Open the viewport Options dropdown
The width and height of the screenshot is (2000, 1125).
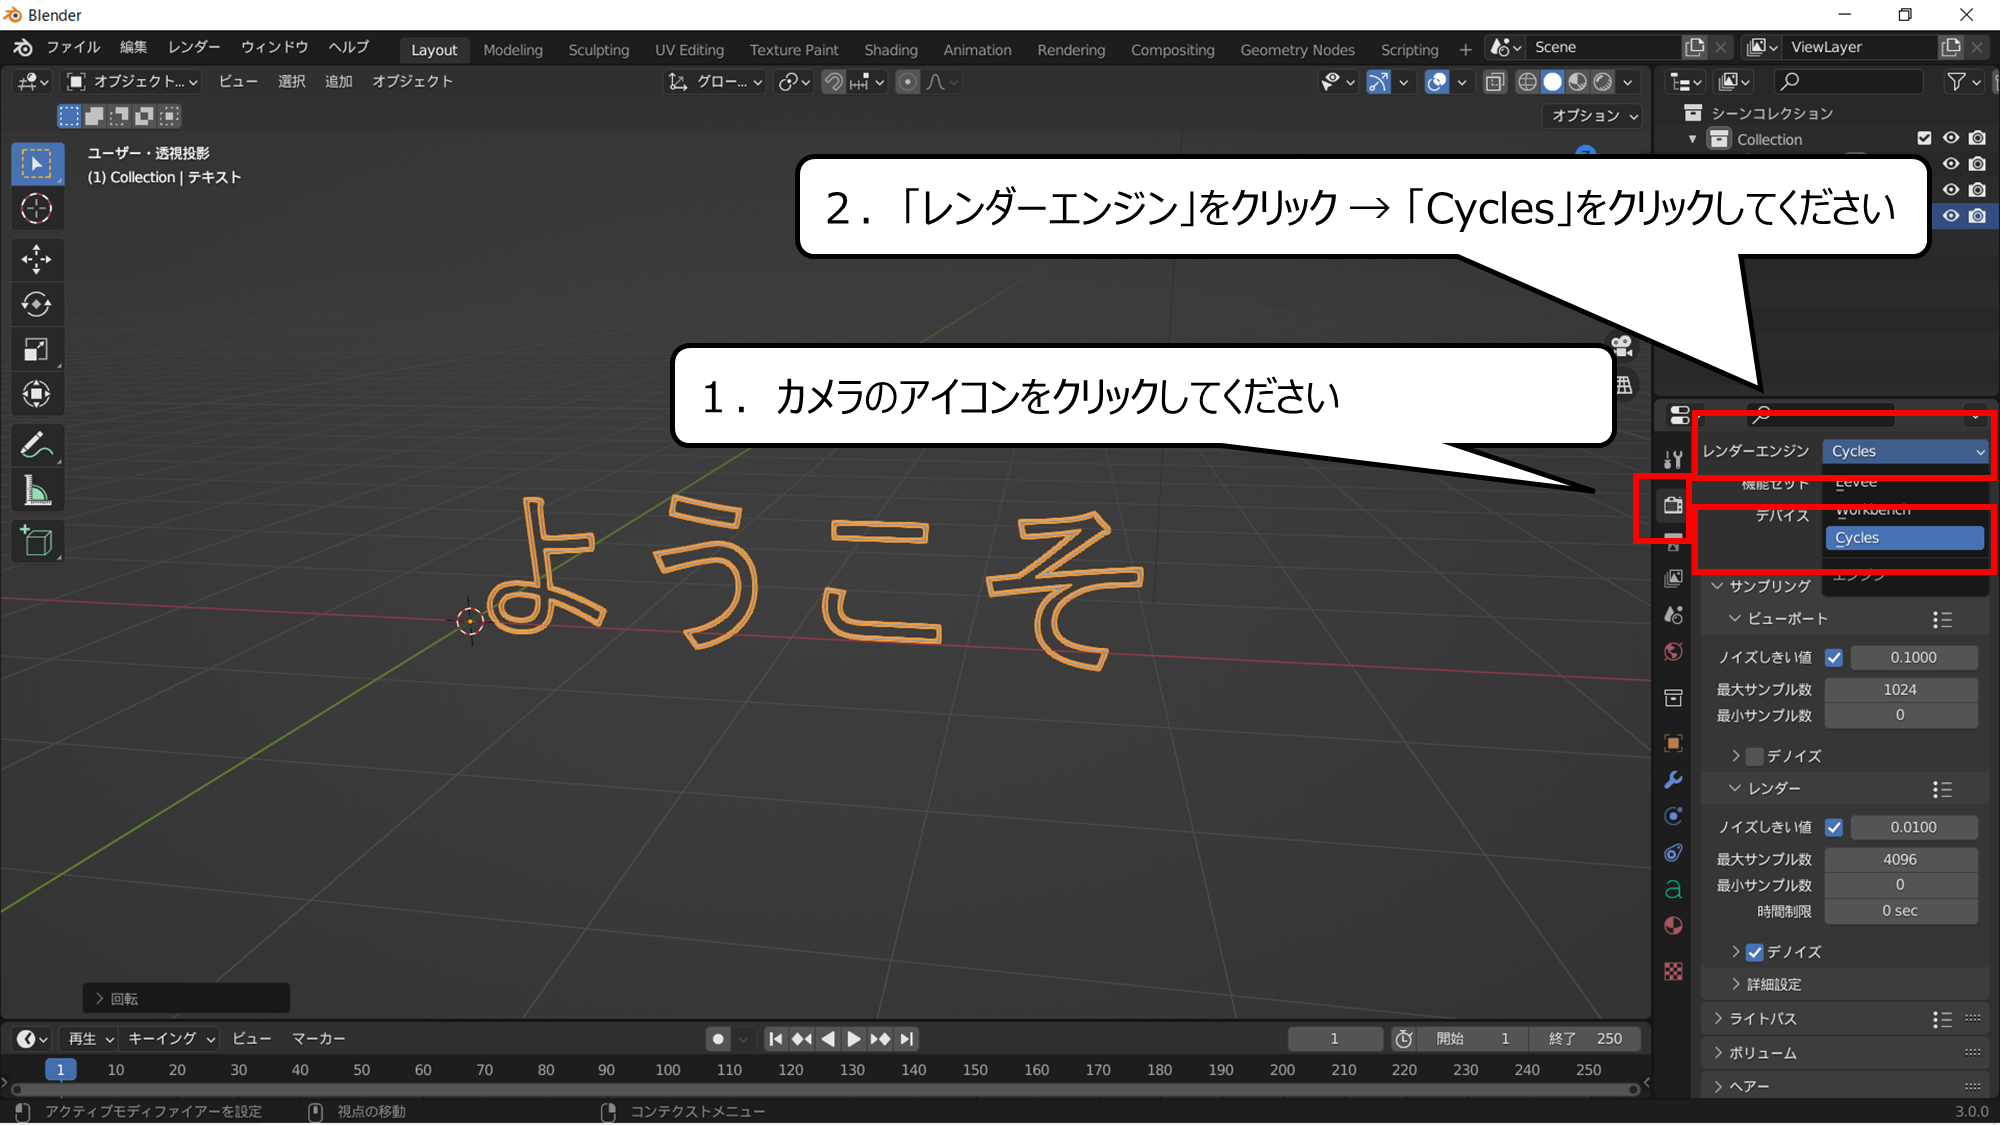point(1594,116)
